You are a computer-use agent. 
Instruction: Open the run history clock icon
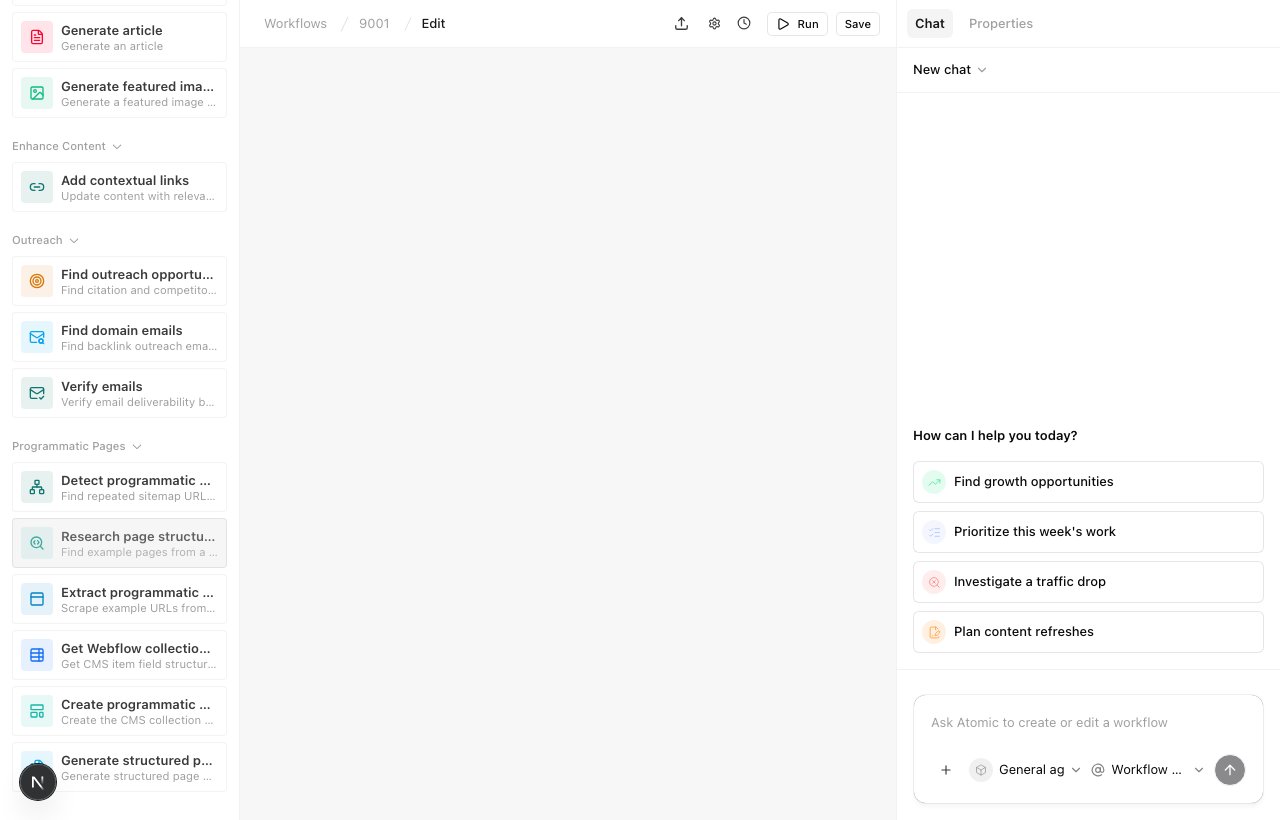click(x=744, y=24)
